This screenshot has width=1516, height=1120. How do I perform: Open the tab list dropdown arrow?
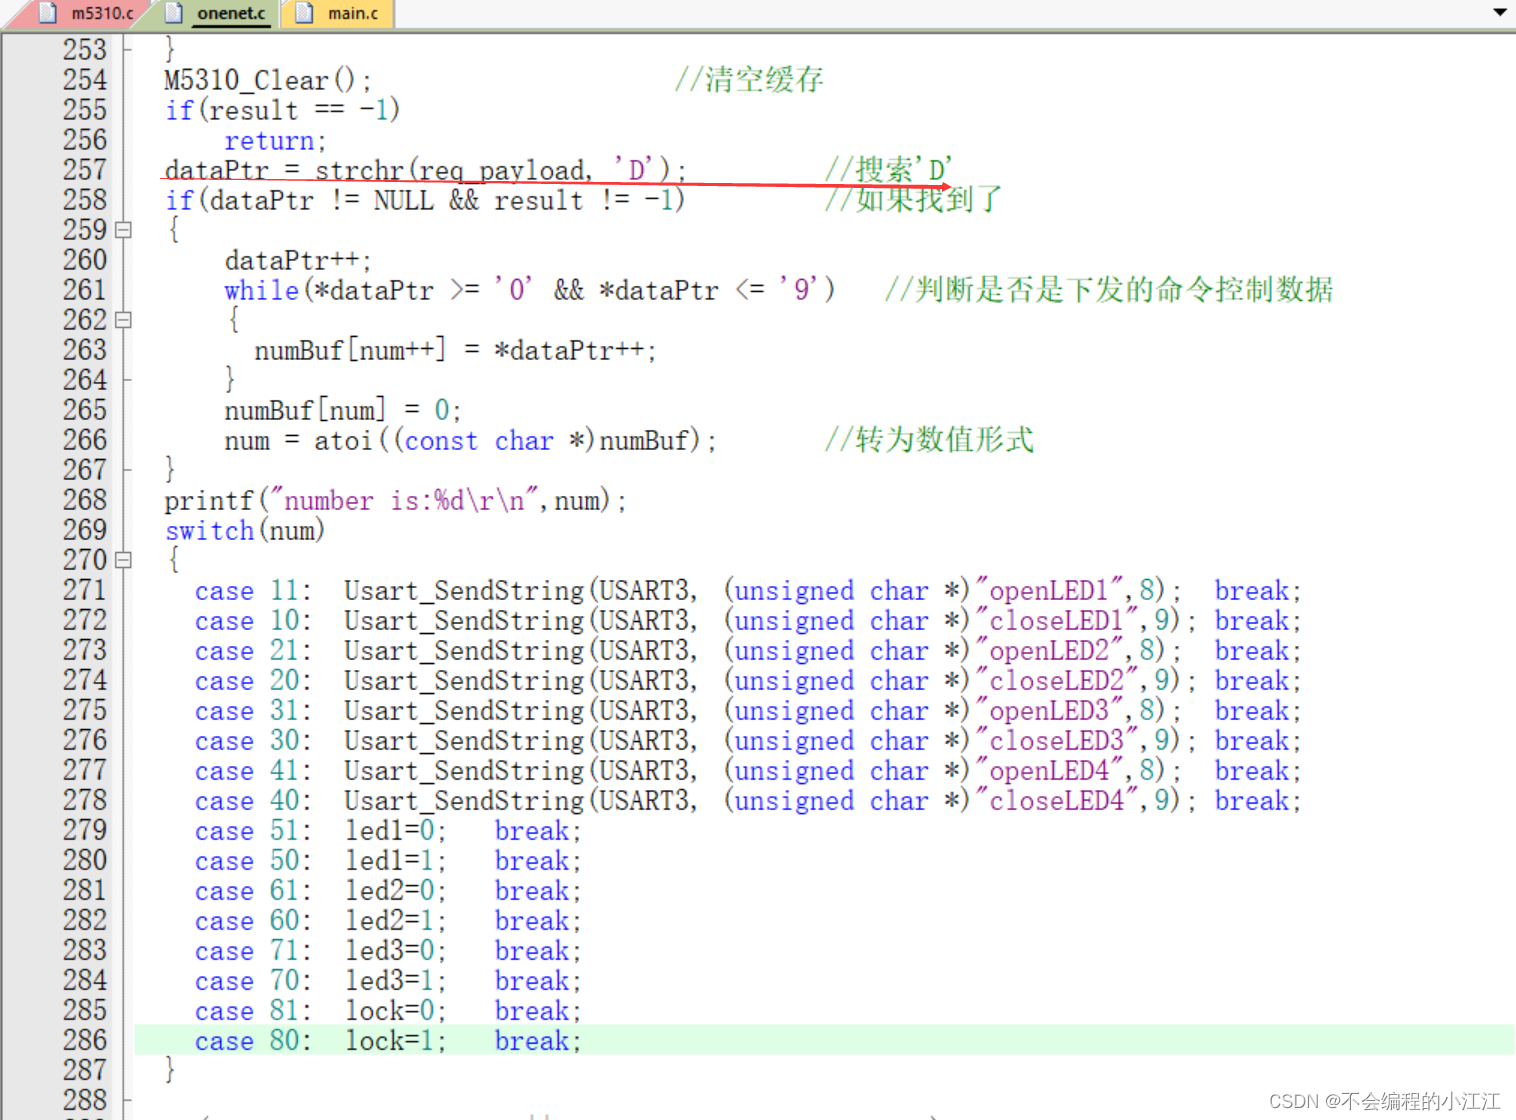click(1499, 13)
